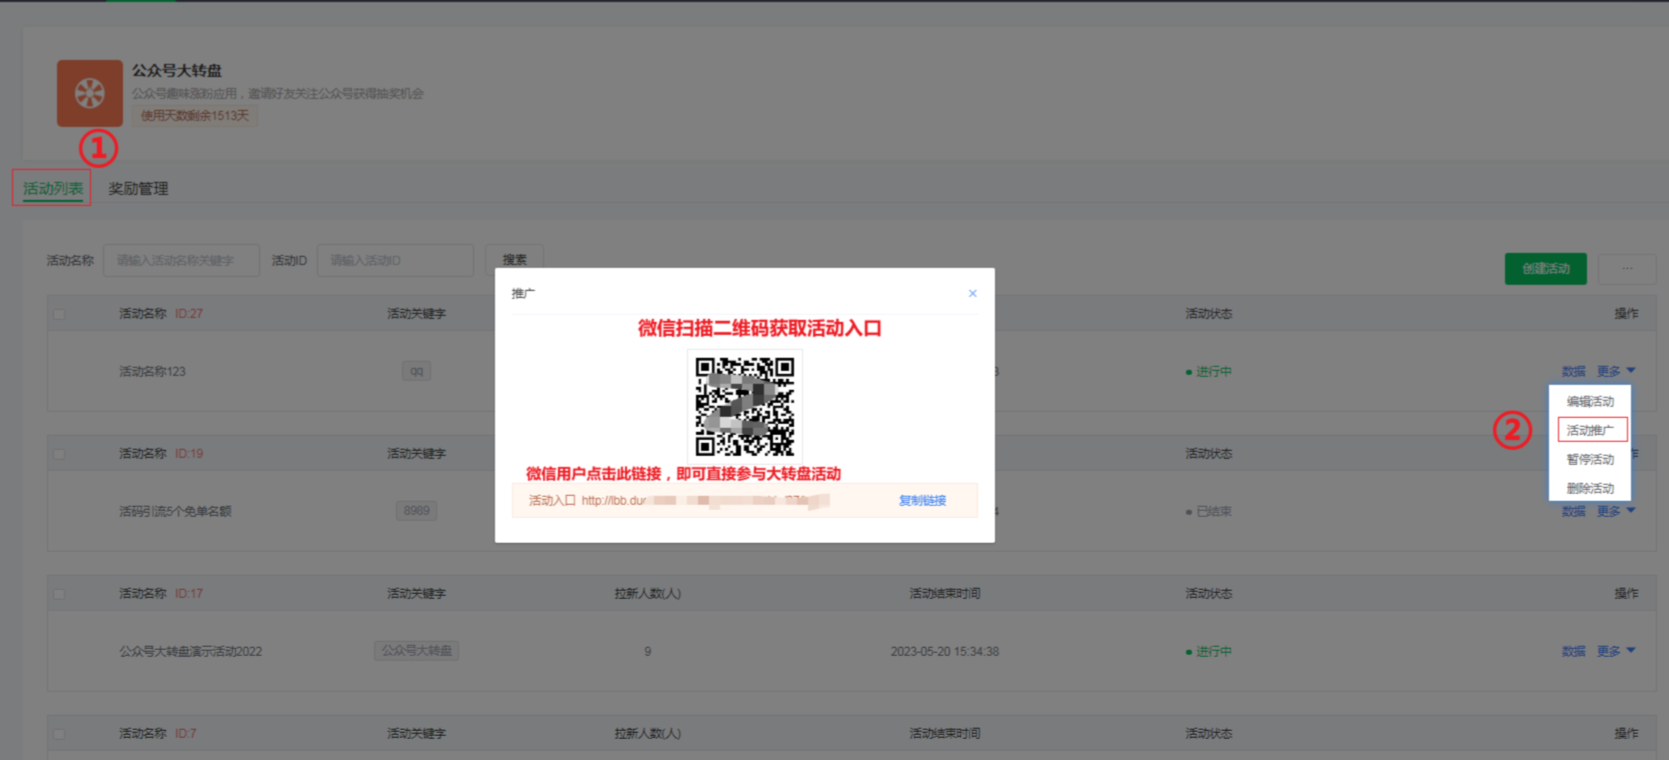This screenshot has width=1669, height=760.
Task: Open 数据 for 活动名称123 row
Action: 1573,371
